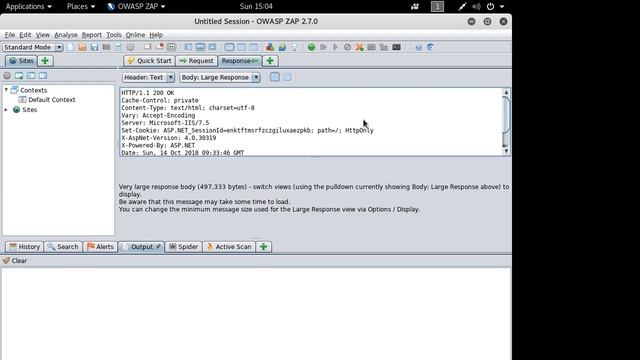Open the Options gear icon
Screen dimensions: 640x360
[x=130, y=47]
